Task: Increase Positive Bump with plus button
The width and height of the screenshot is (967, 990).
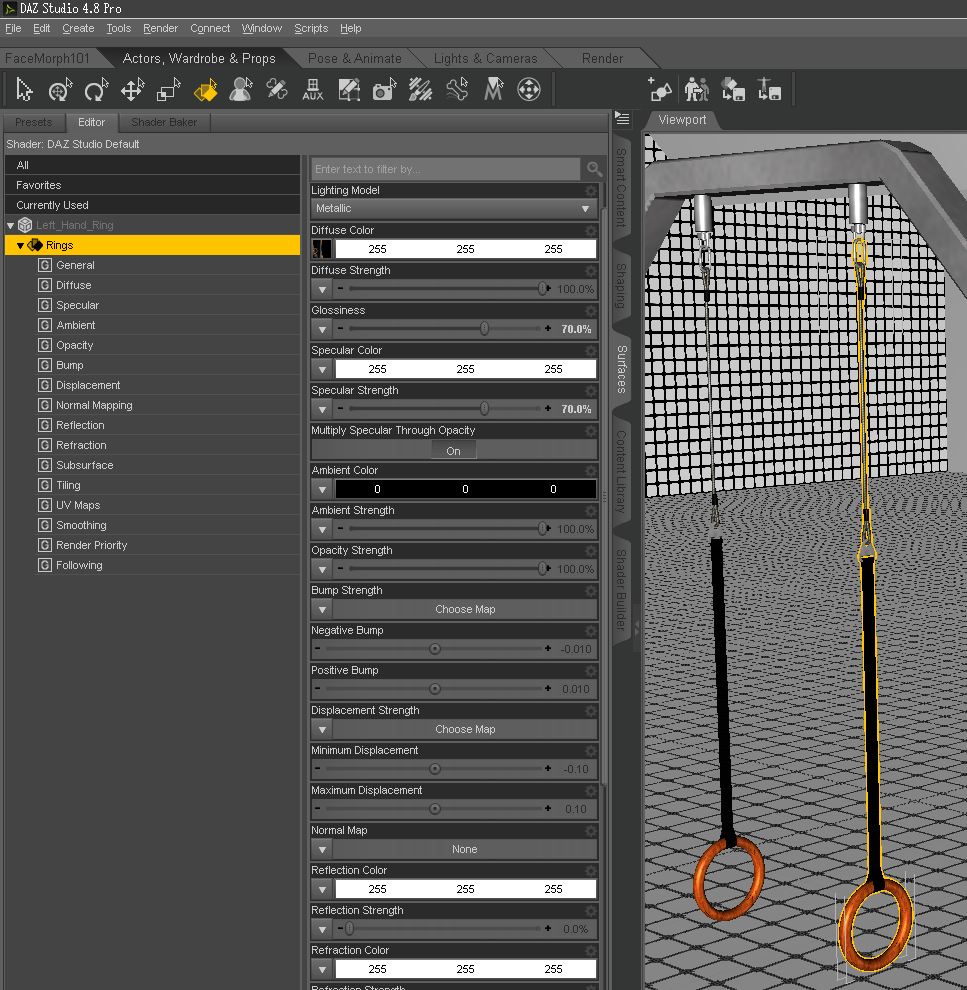Action: [x=548, y=689]
